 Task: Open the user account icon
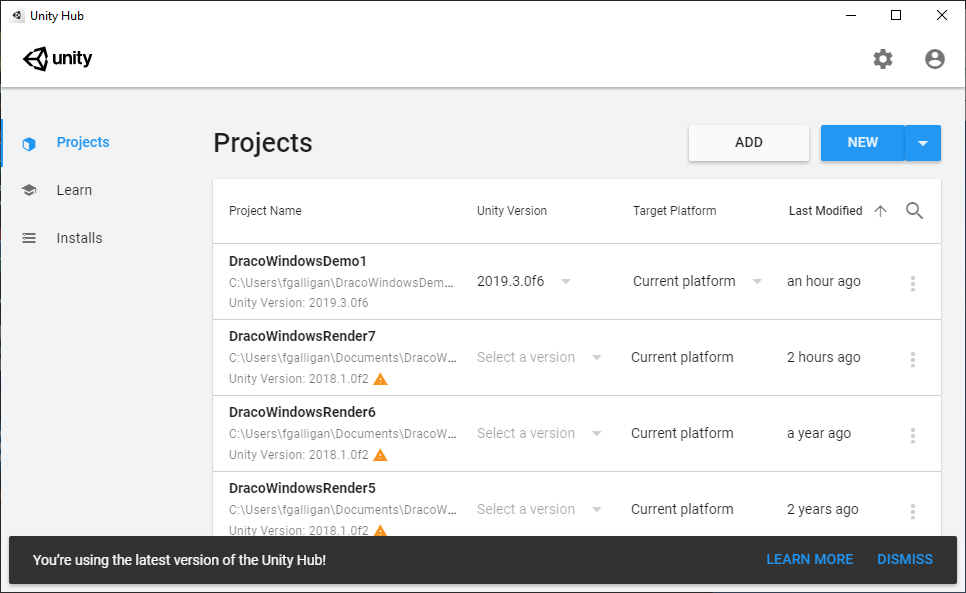pos(935,59)
